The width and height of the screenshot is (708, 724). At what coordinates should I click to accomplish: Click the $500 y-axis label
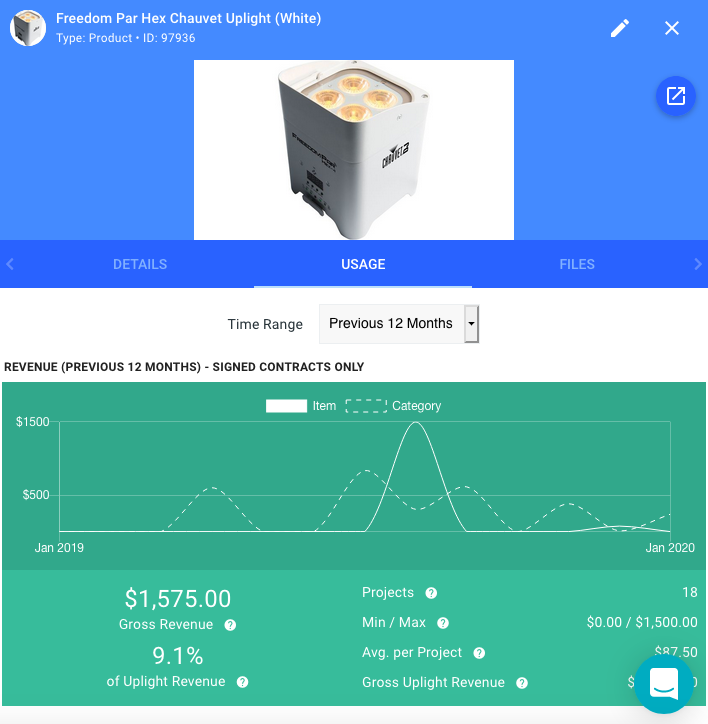pos(36,495)
